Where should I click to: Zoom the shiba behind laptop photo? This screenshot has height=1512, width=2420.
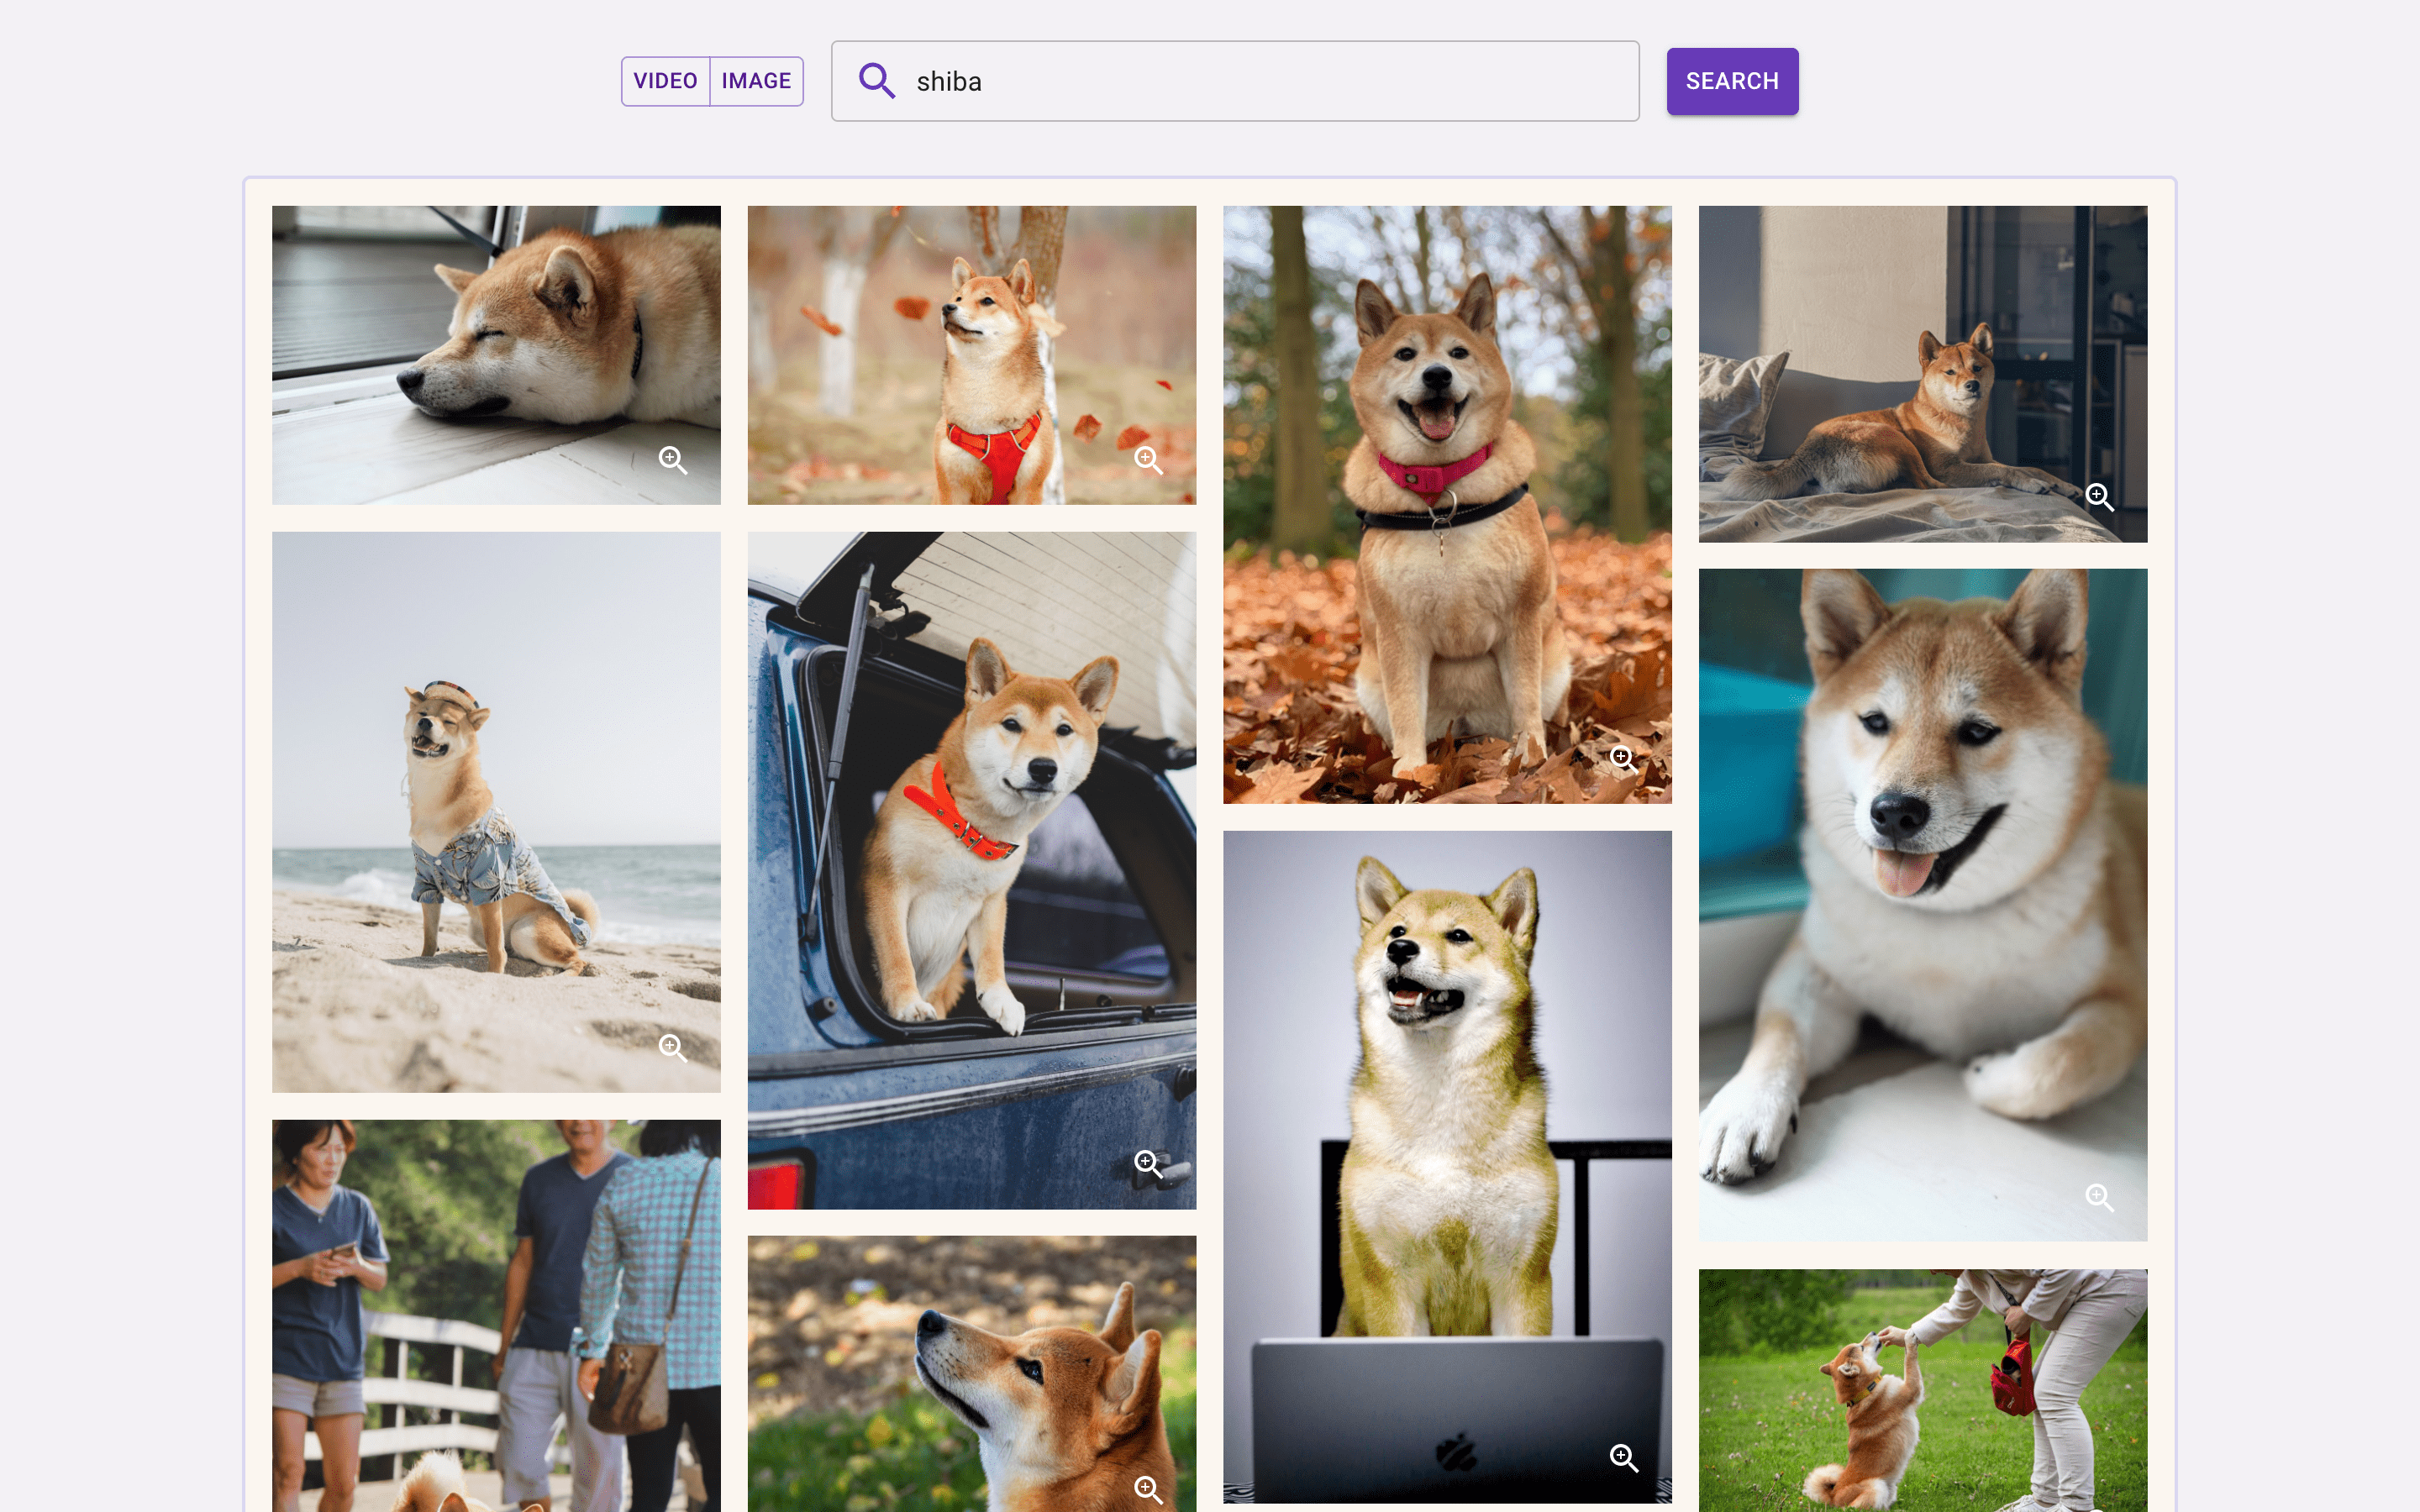point(1623,1458)
